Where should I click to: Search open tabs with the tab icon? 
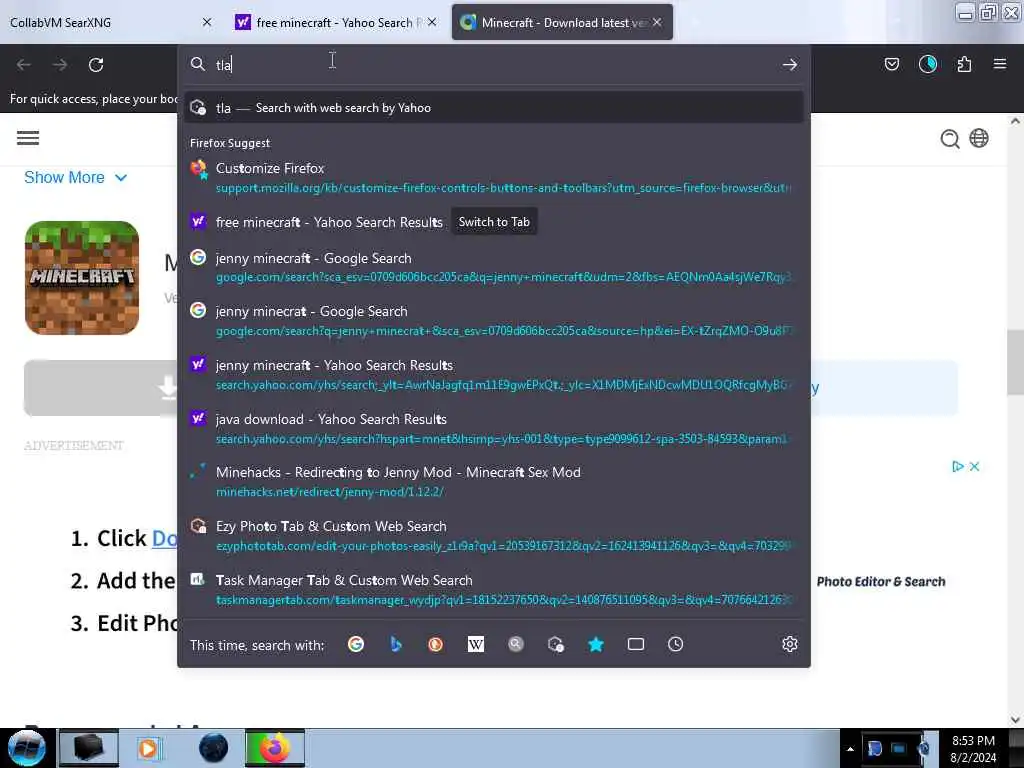(x=635, y=645)
